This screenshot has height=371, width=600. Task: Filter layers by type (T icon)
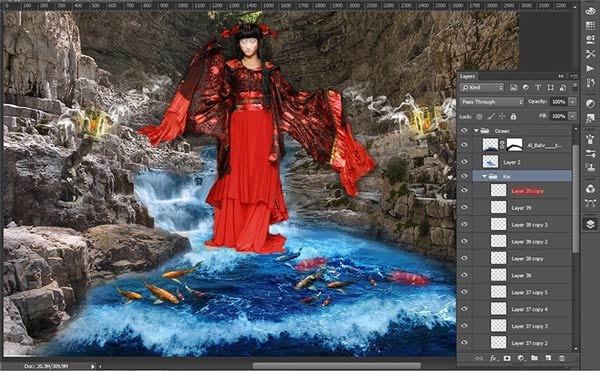[538, 88]
